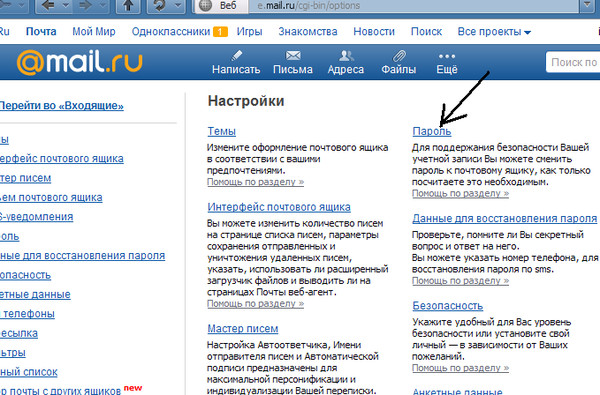Screen dimensions: 600x395
Task: Go to Мой Мир
Action: [x=94, y=32]
